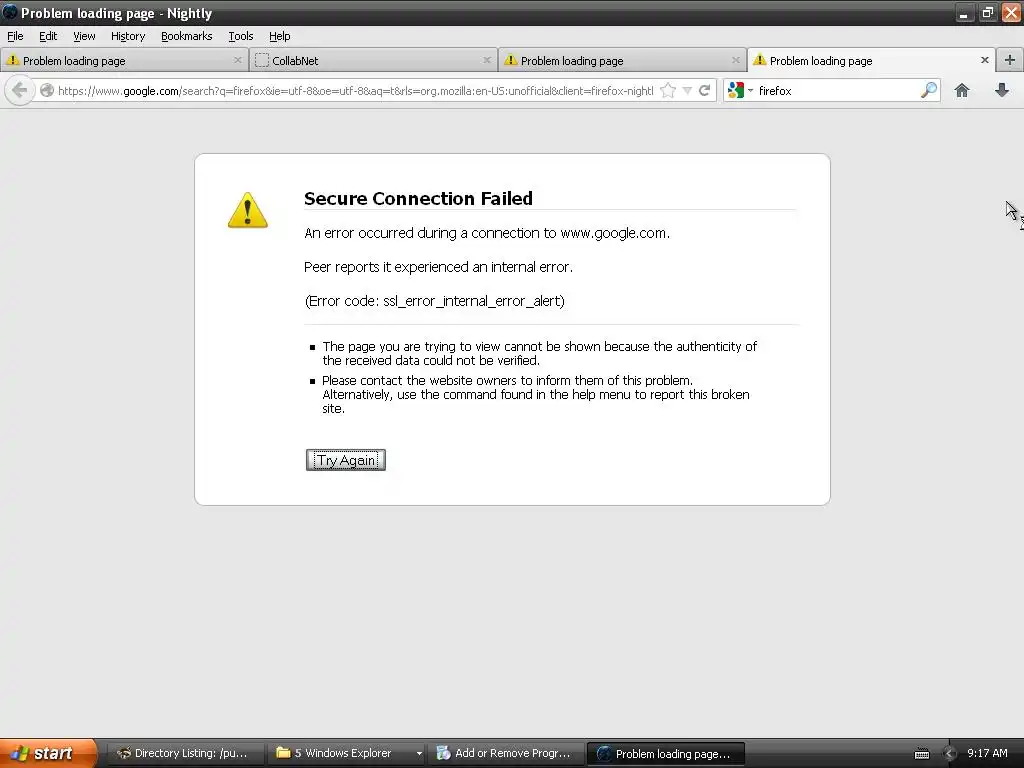Go to the Home page
This screenshot has width=1024, height=768.
point(961,90)
